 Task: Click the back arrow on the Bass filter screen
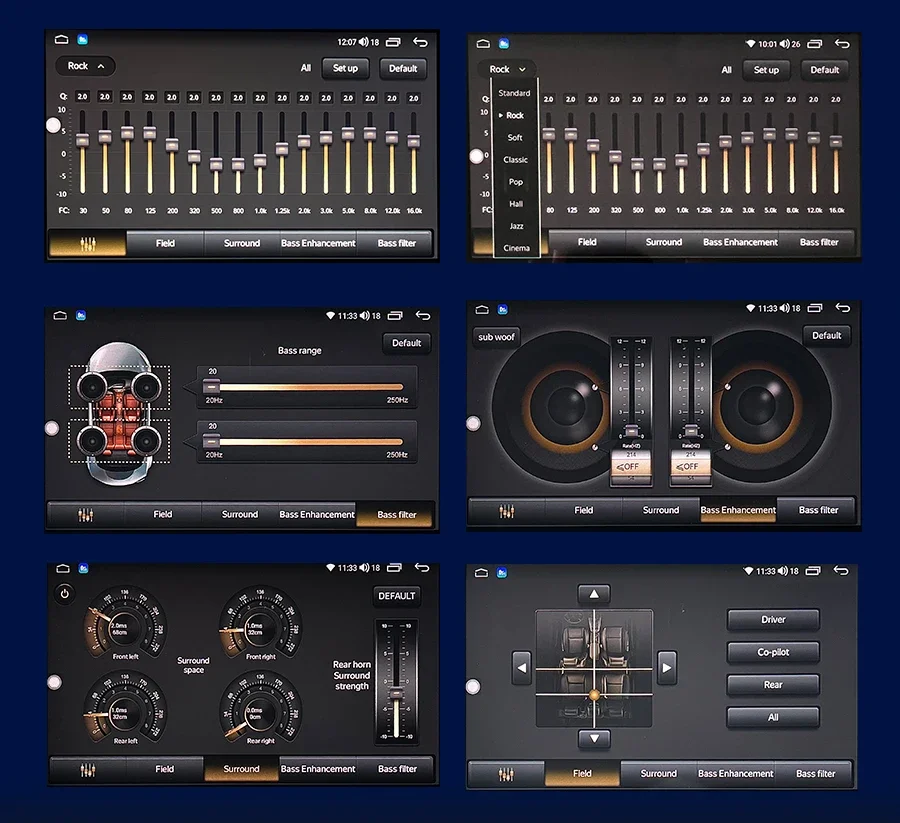[422, 315]
